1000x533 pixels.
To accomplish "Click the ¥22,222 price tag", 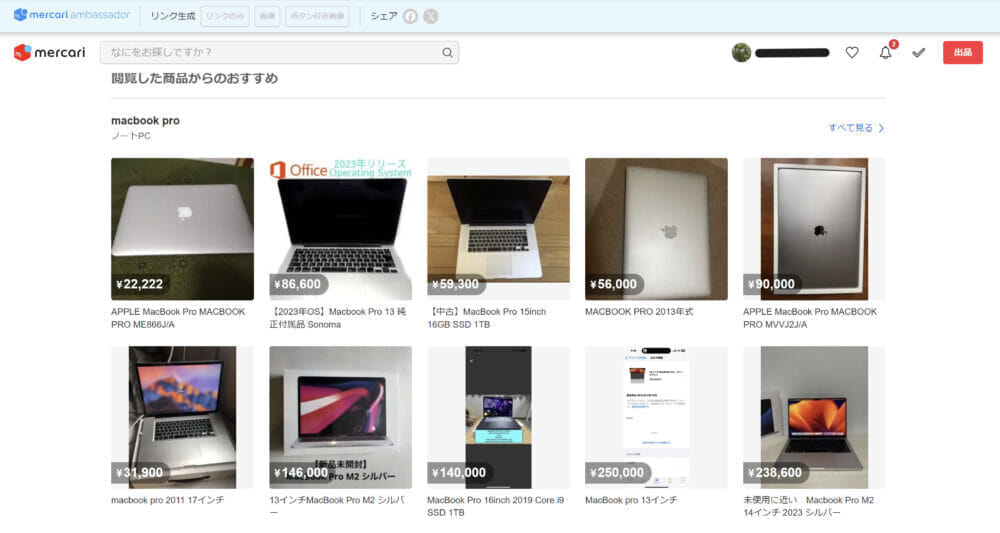I will [140, 284].
